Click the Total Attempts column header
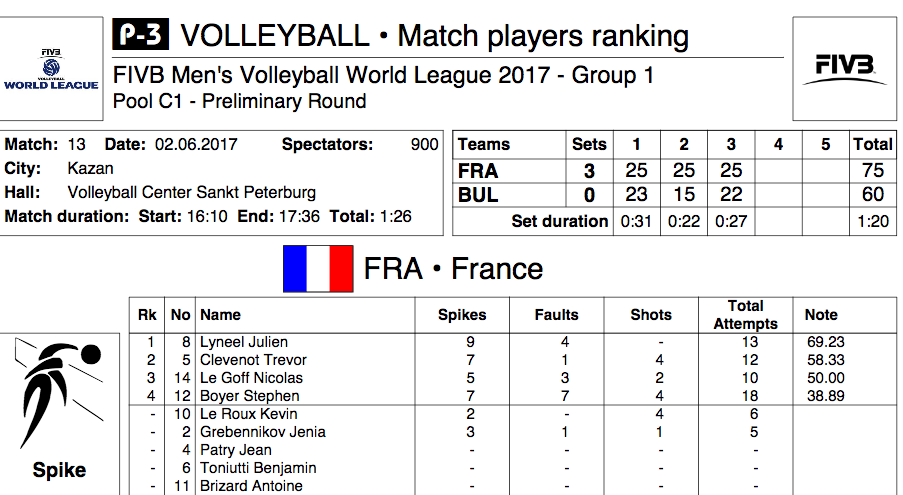The height and width of the screenshot is (495, 903). [745, 314]
